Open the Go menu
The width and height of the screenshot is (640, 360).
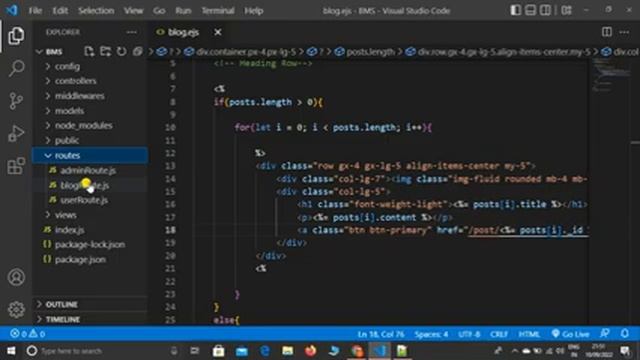159,11
